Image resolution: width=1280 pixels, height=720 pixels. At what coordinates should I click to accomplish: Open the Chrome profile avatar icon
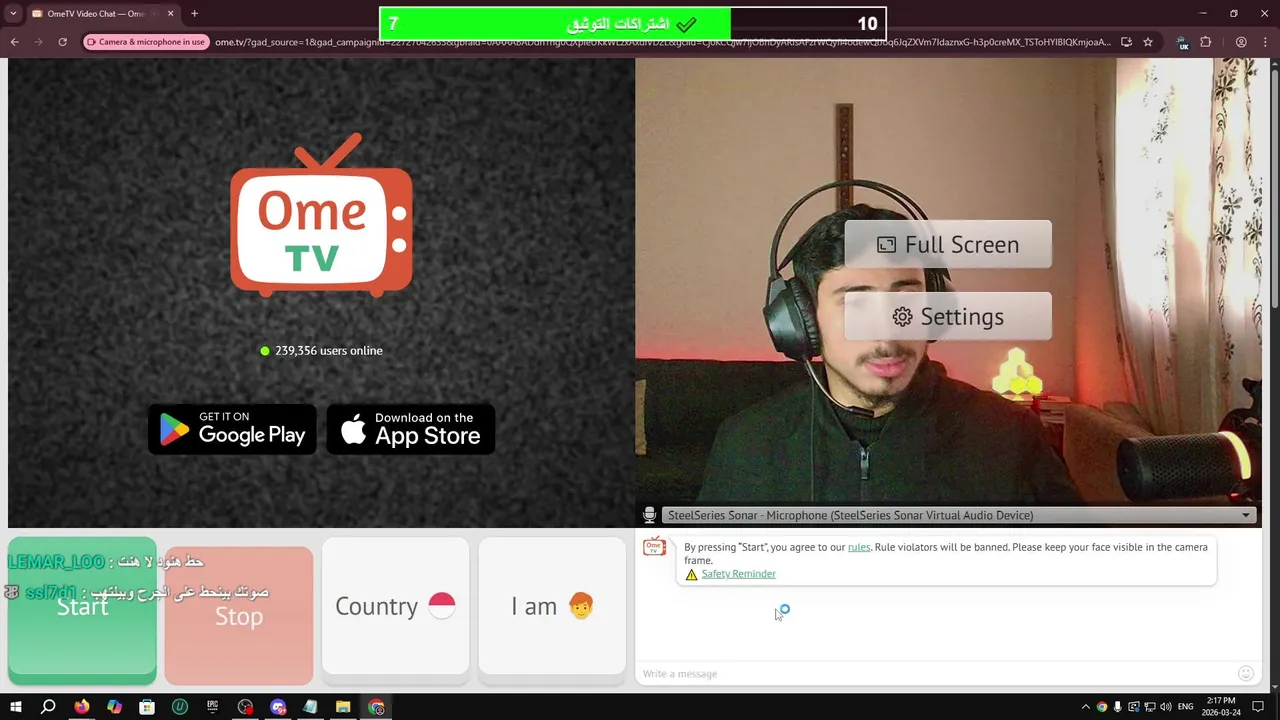pos(1241,42)
